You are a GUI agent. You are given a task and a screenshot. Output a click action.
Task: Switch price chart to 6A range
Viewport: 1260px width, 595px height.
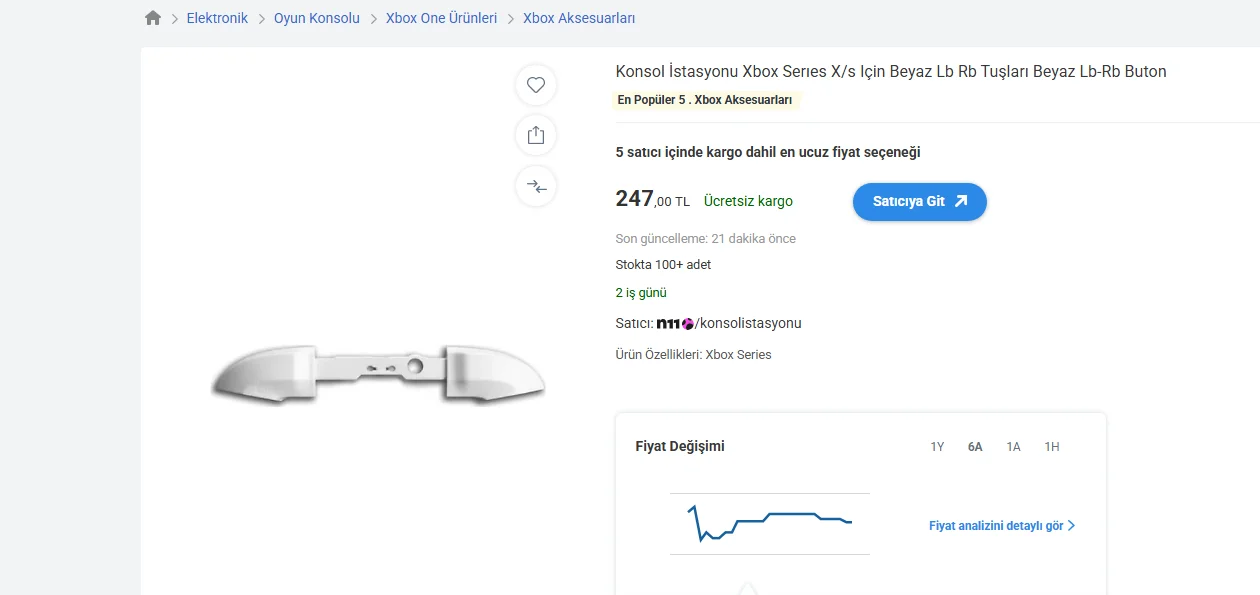[975, 447]
